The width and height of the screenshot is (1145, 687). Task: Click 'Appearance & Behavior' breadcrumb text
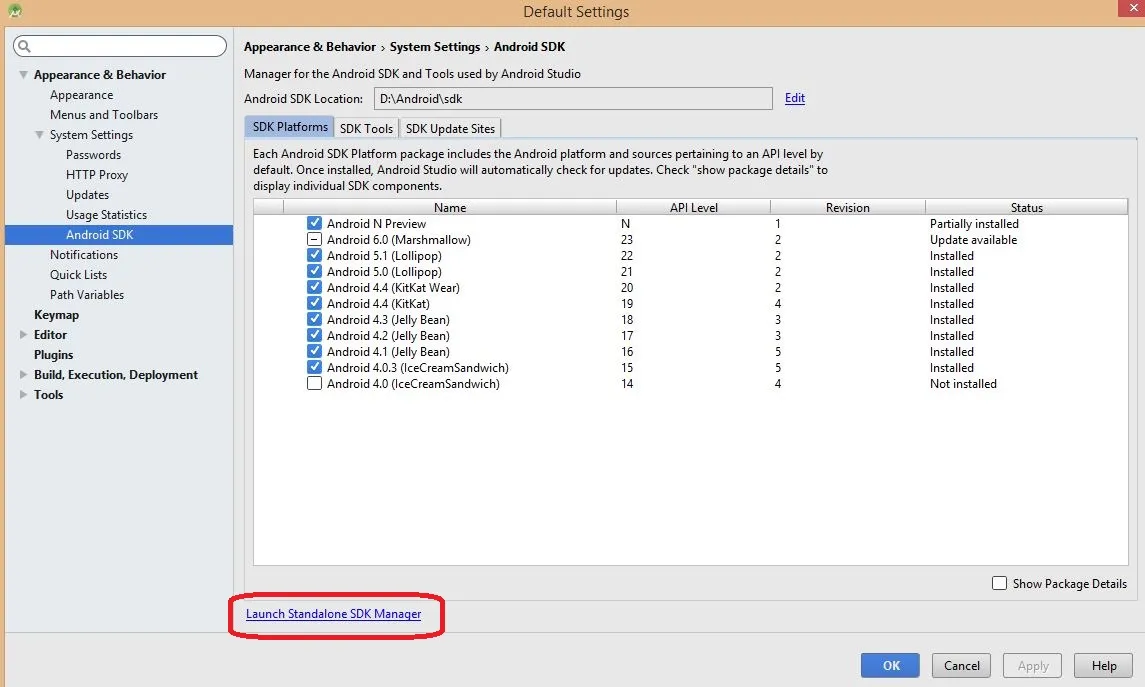310,47
